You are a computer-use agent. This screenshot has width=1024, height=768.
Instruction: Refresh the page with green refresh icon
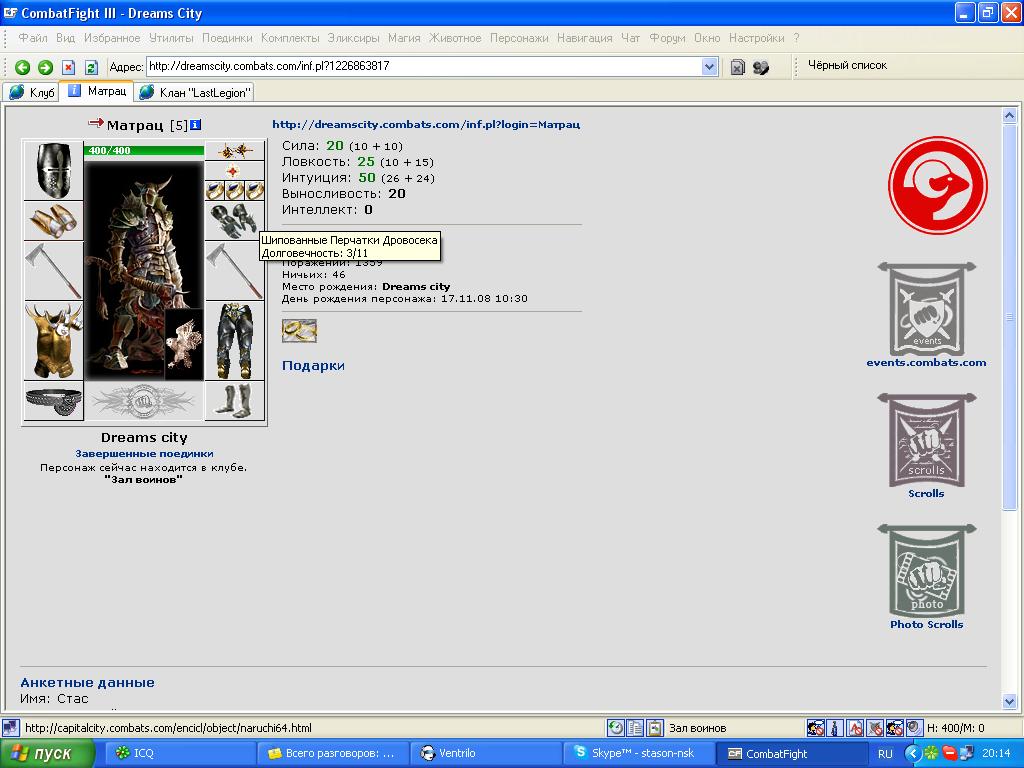(91, 67)
